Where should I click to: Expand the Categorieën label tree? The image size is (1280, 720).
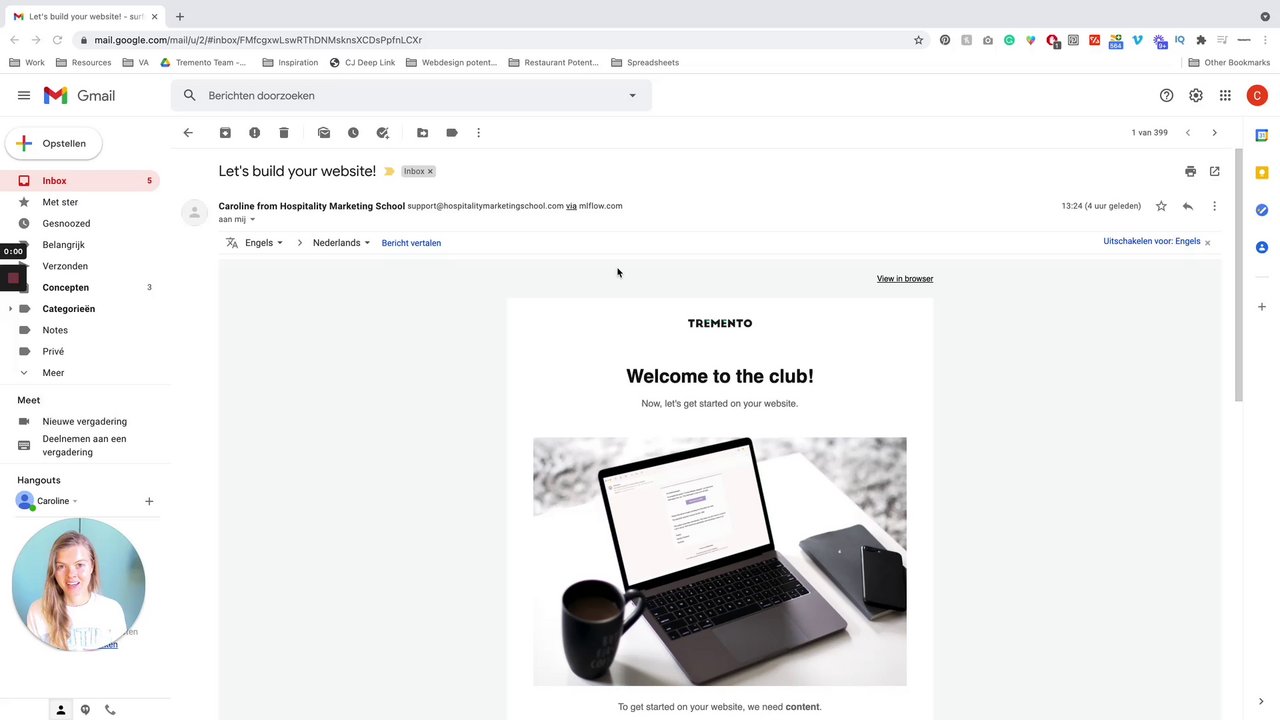[x=11, y=309]
